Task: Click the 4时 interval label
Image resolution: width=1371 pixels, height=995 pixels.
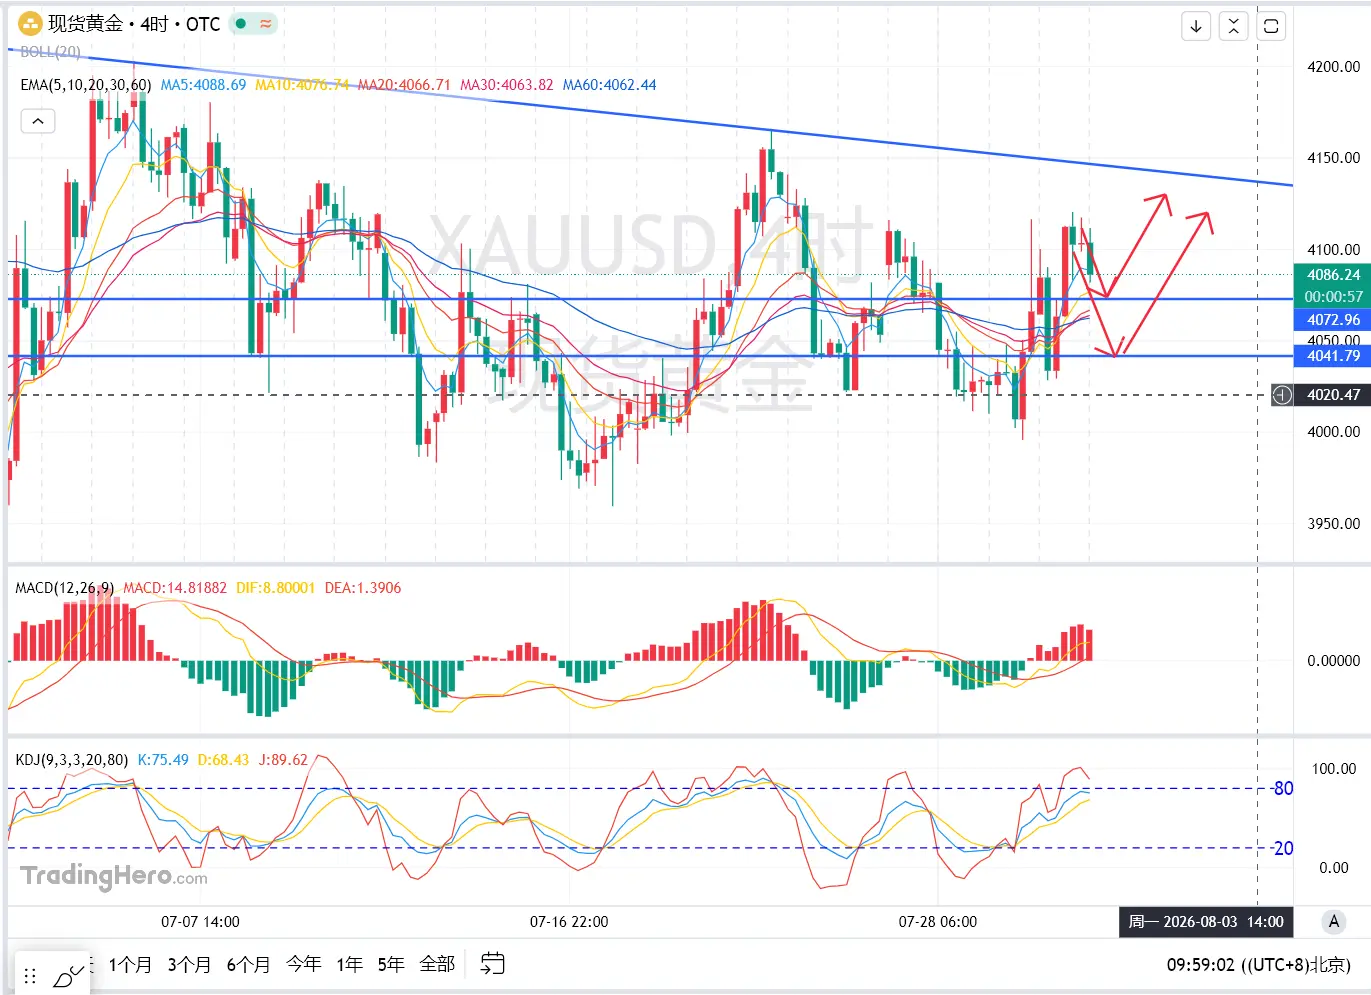Action: click(x=154, y=23)
